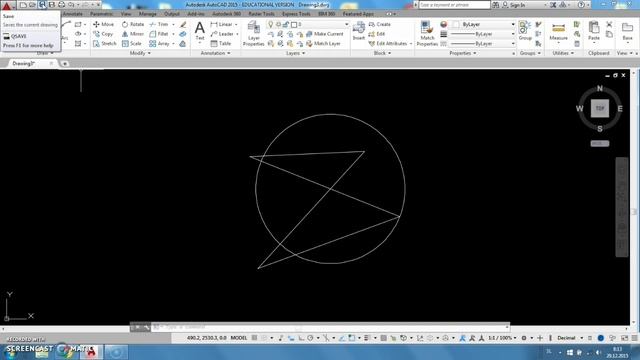Select the Move tool

click(104, 24)
